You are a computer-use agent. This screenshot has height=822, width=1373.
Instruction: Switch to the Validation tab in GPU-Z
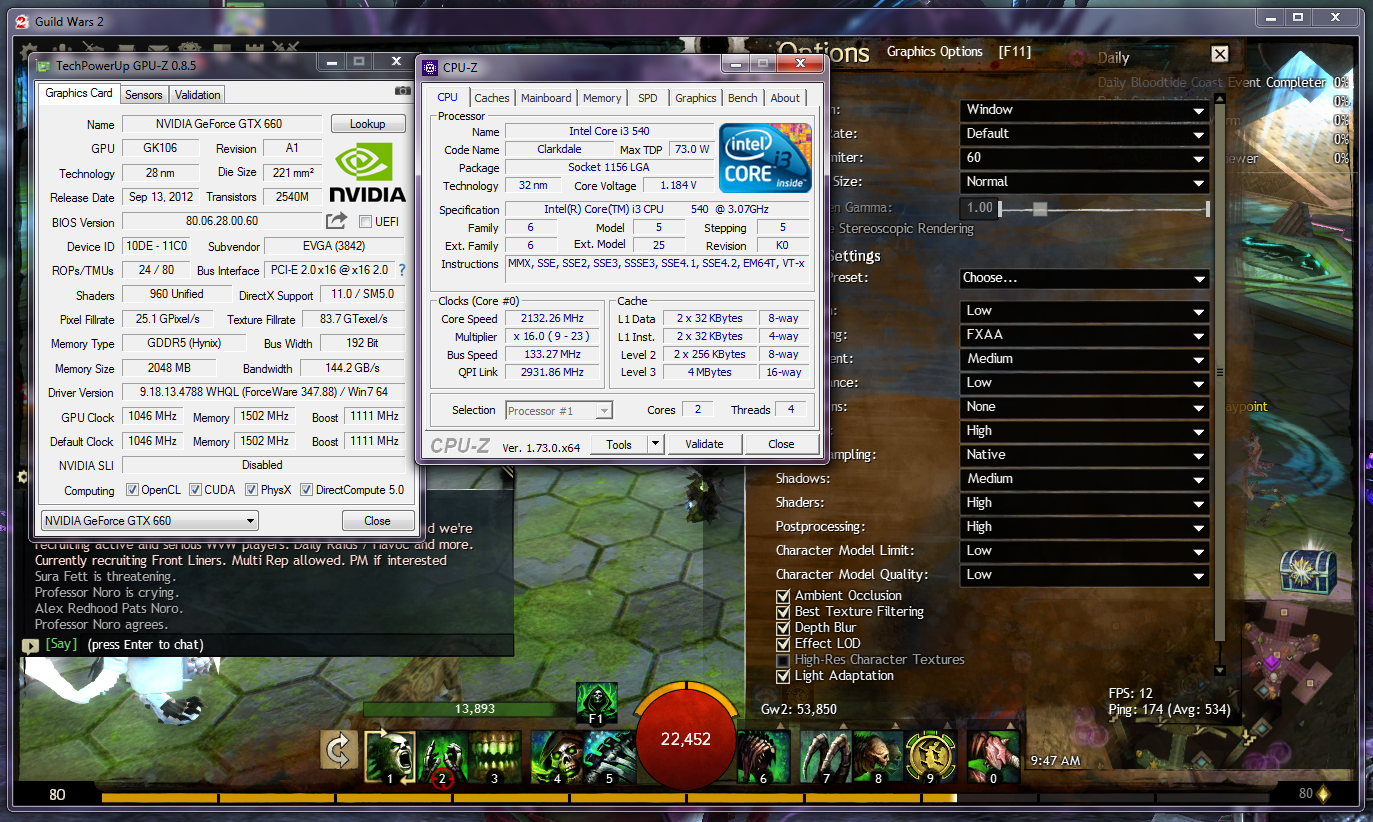(x=197, y=95)
